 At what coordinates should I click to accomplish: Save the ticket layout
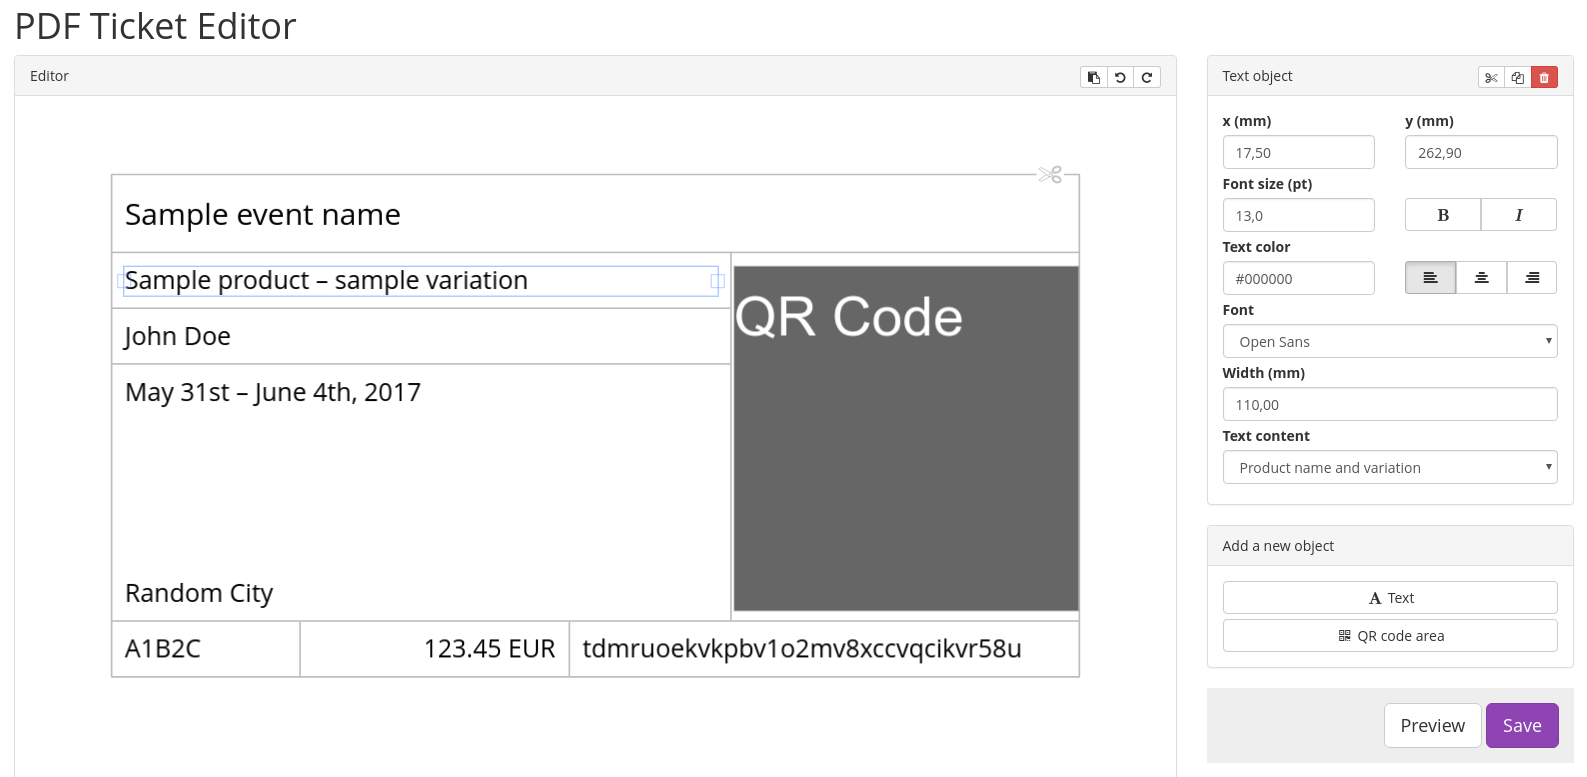[x=1521, y=726]
